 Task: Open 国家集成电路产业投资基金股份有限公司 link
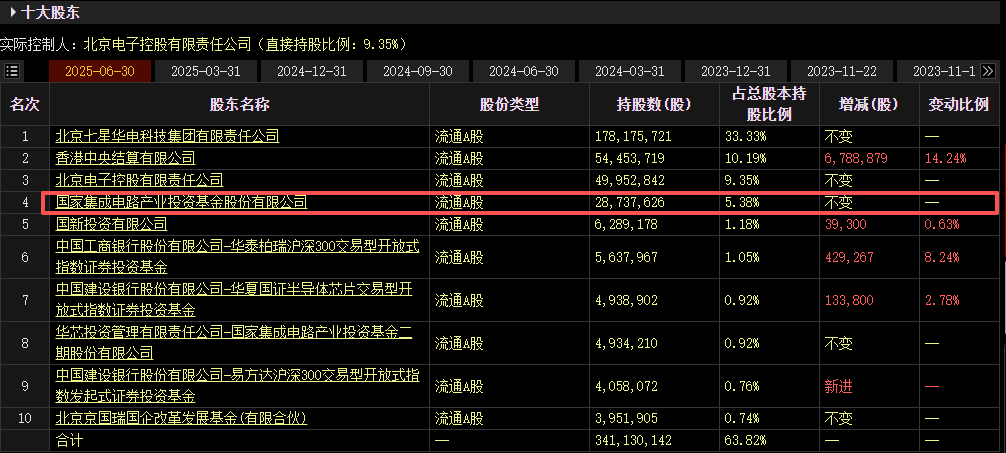tap(182, 202)
